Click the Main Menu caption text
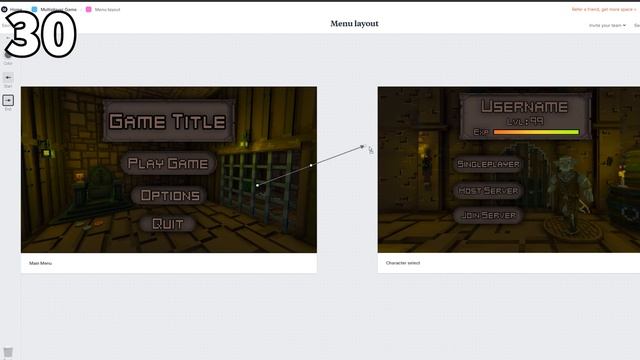The width and height of the screenshot is (640, 360). tap(40, 263)
